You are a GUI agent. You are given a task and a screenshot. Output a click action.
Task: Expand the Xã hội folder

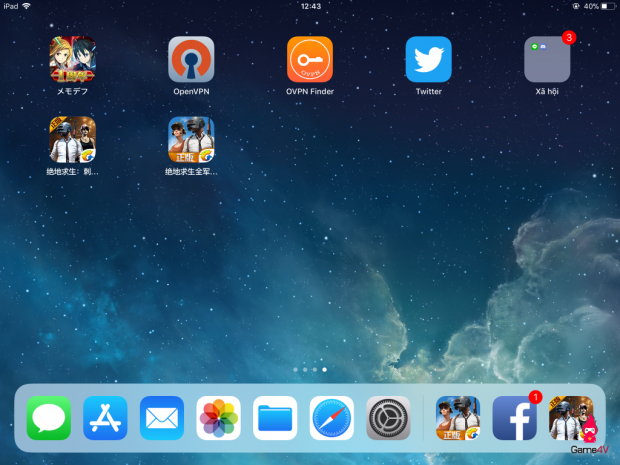(x=547, y=60)
